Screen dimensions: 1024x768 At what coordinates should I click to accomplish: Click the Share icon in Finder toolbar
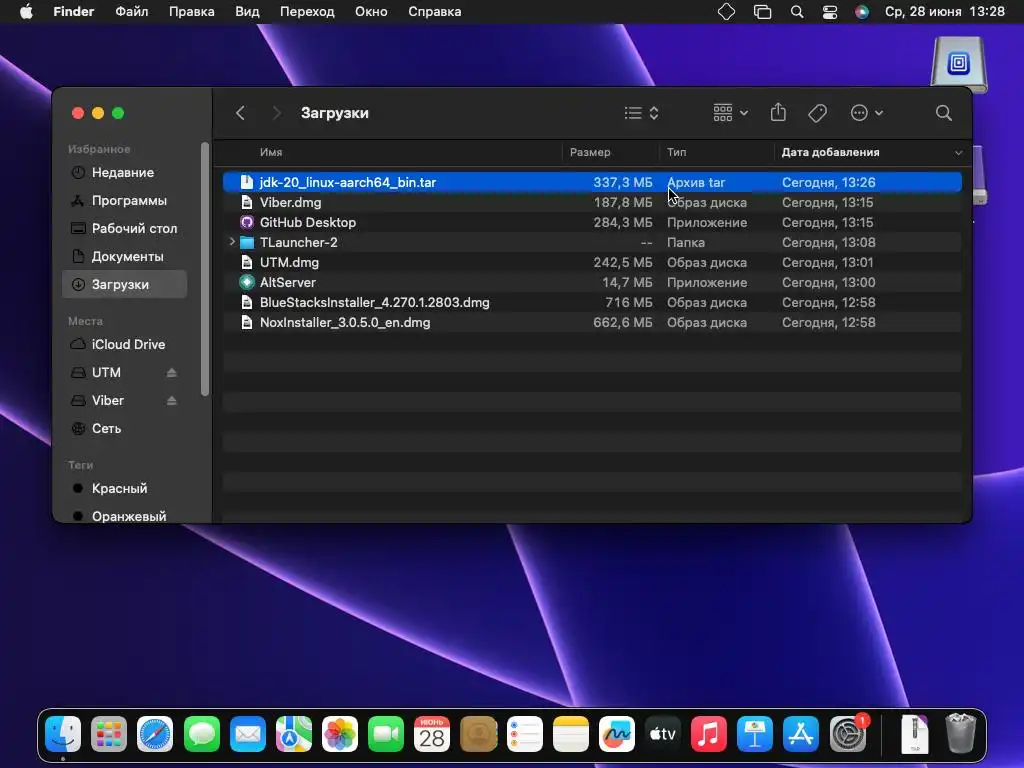tap(778, 112)
